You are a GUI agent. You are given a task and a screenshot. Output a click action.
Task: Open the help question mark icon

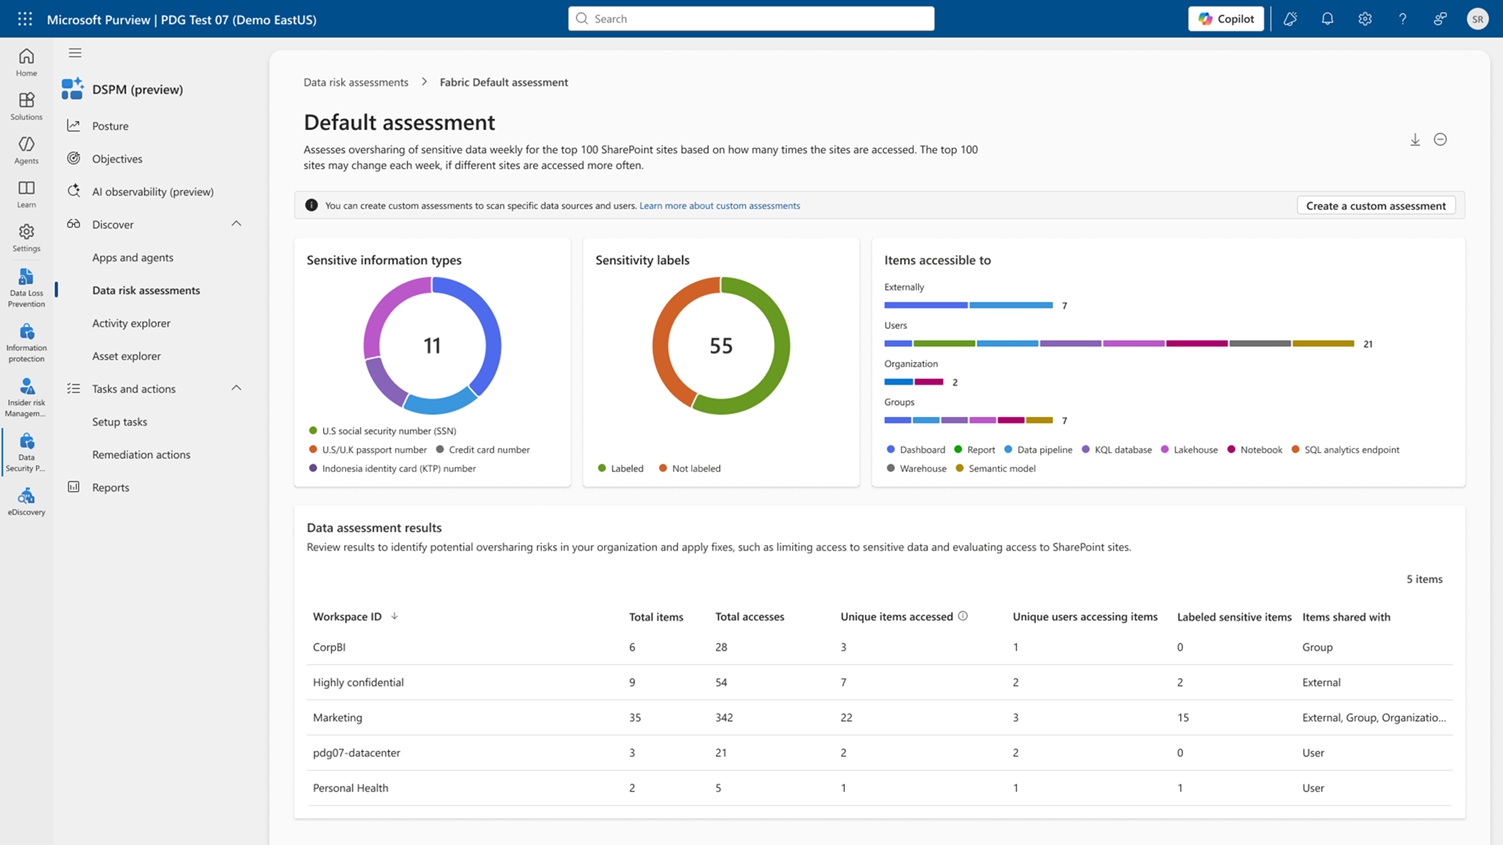1402,19
